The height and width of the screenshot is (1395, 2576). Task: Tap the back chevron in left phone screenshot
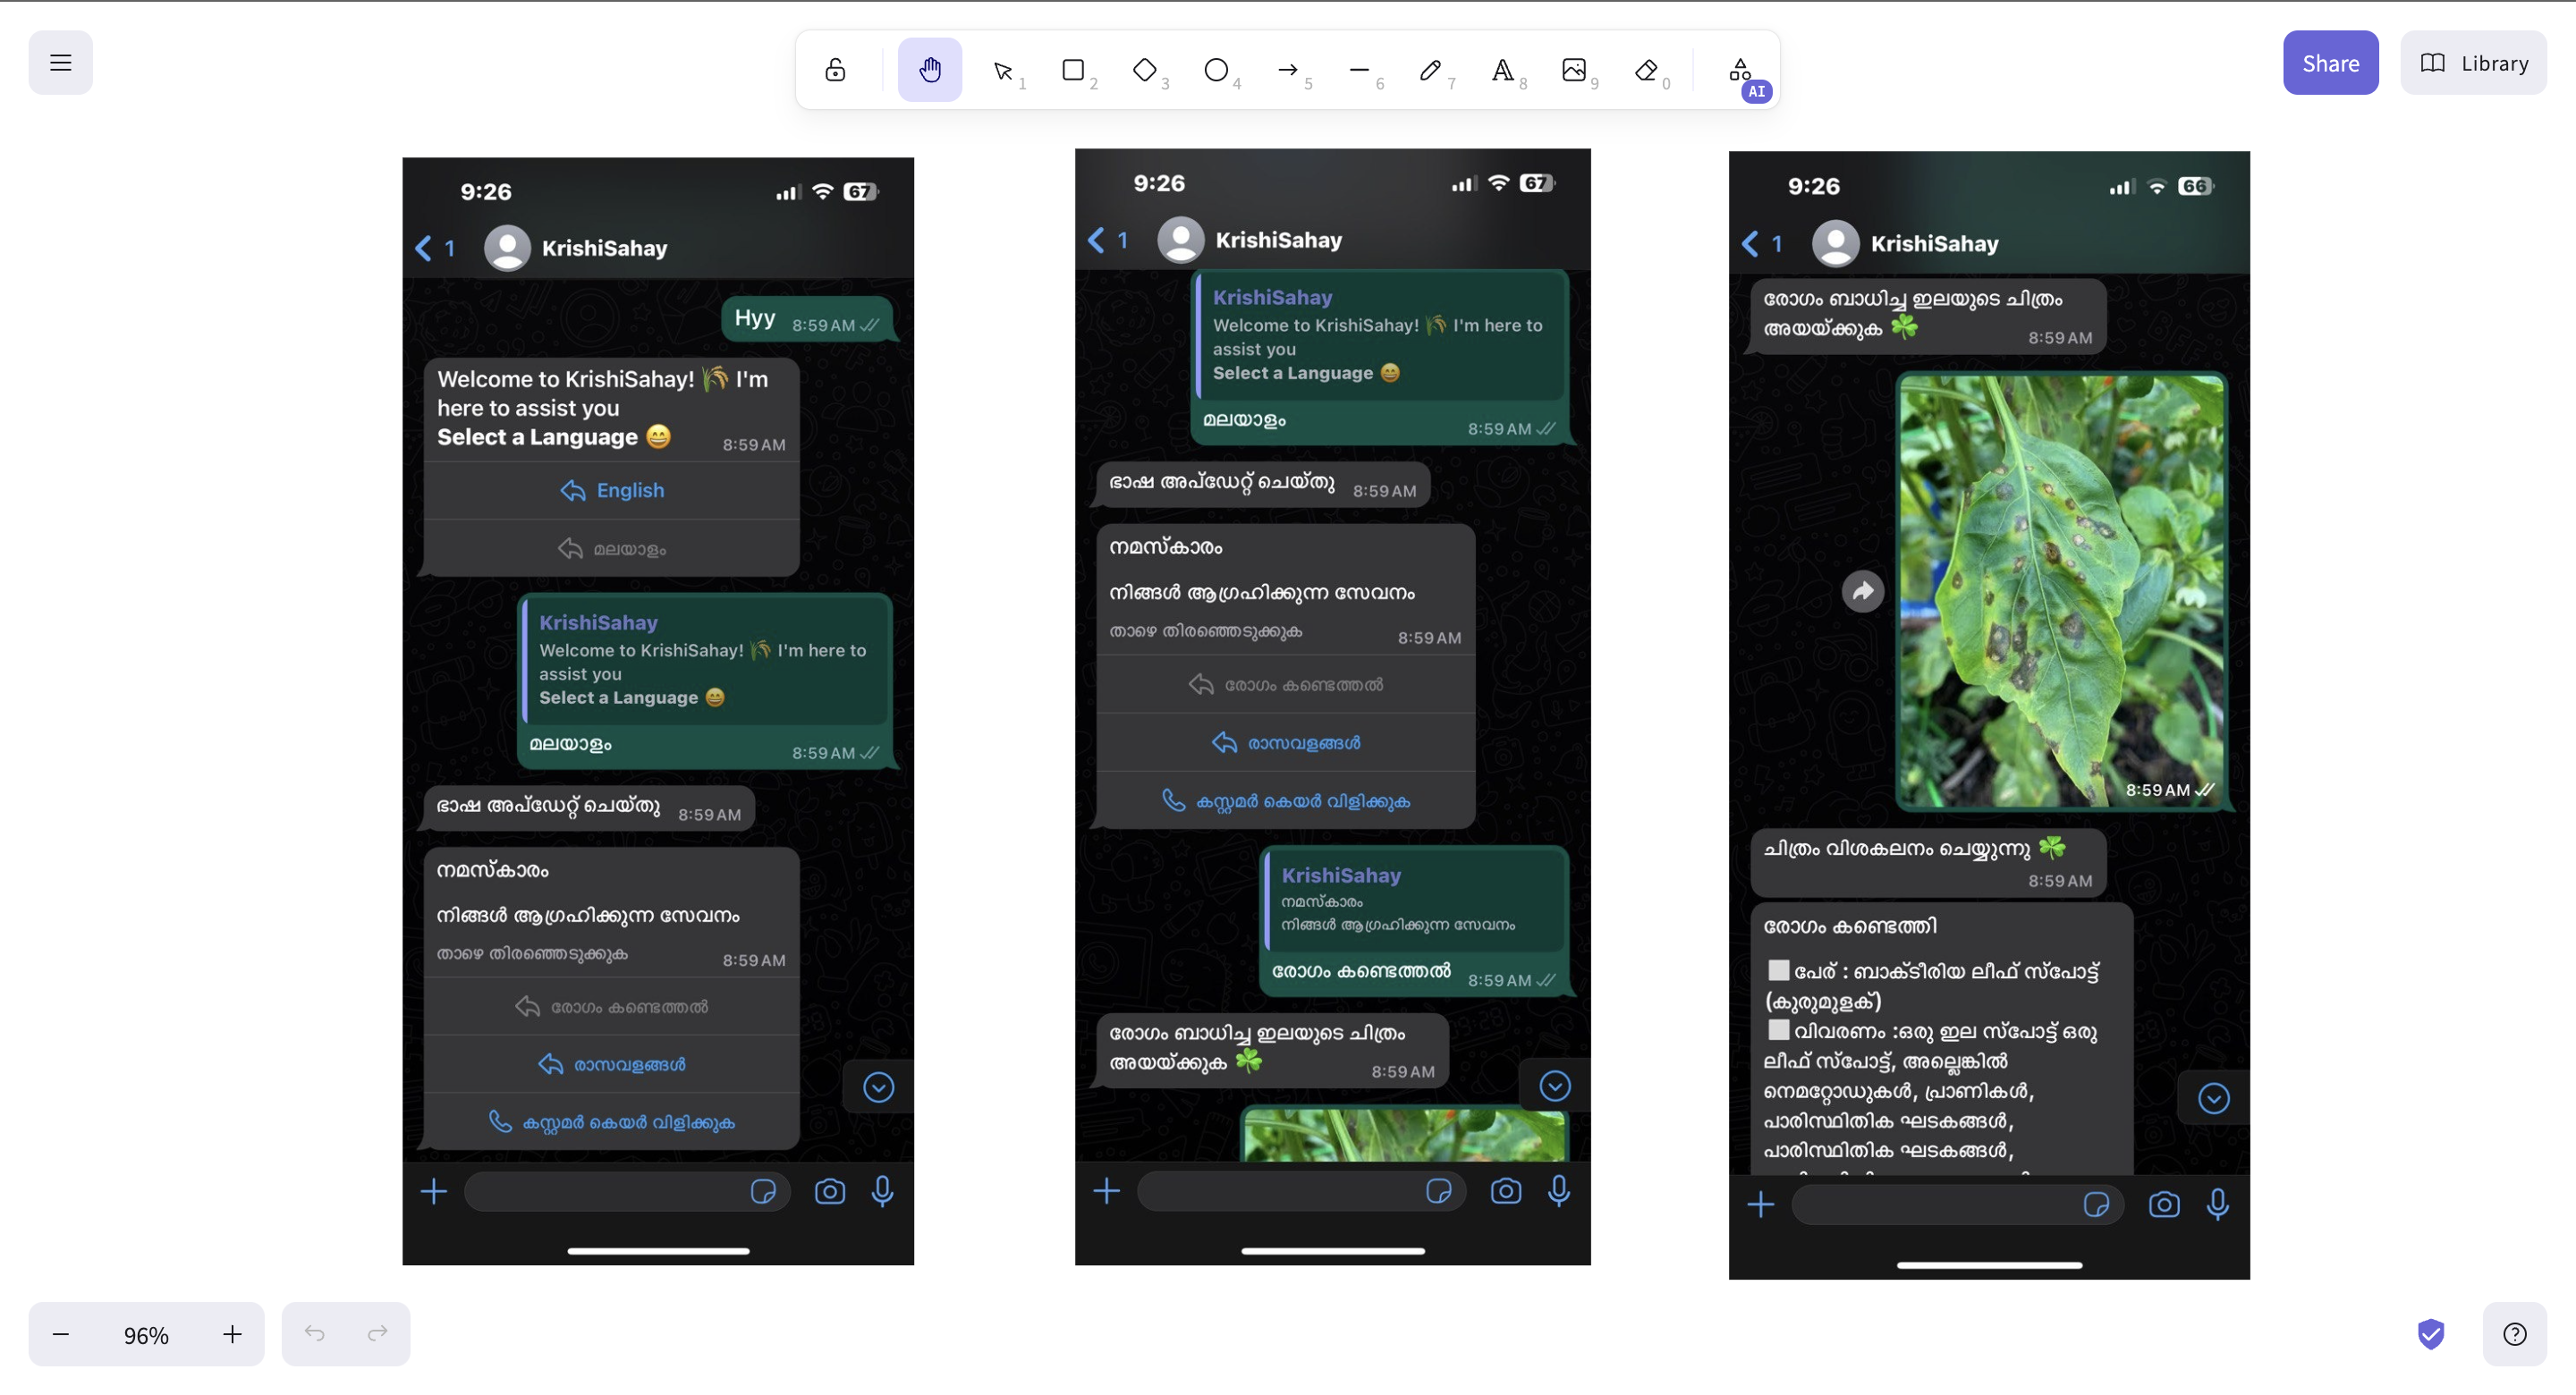click(x=424, y=248)
